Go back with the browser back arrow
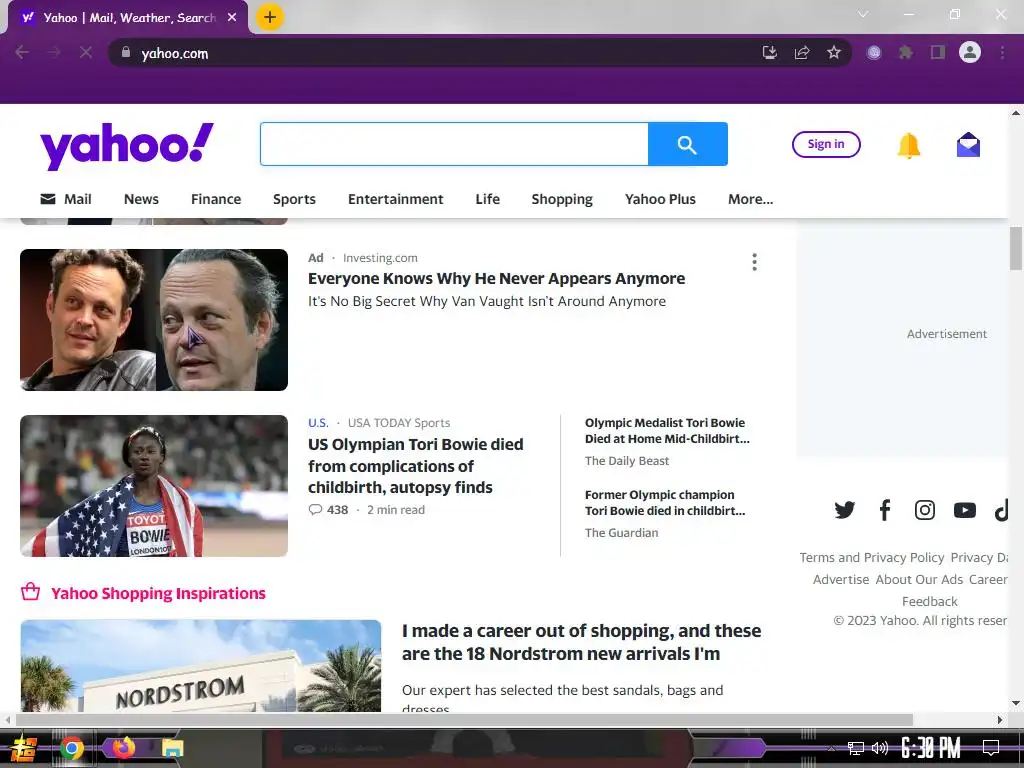 (22, 52)
